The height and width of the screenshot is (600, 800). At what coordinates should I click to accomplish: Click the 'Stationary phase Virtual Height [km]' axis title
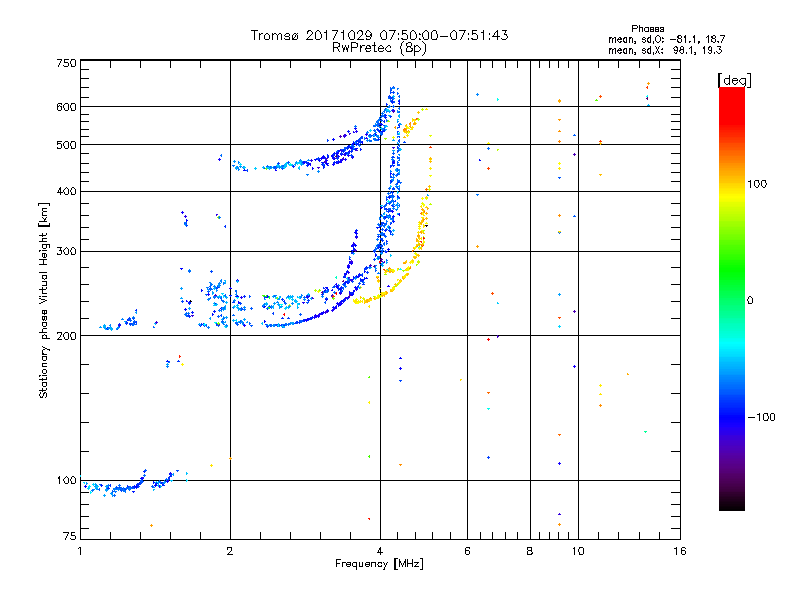(44, 300)
